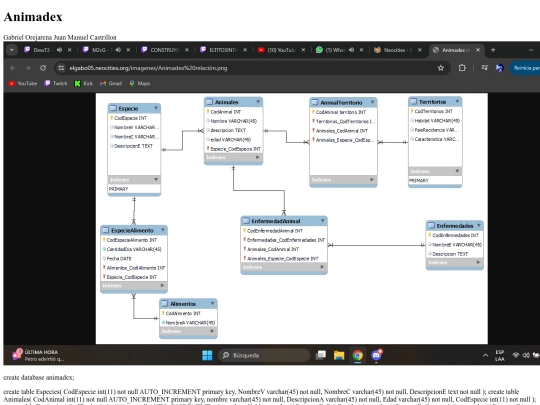Open the Kick bookmark

(84, 83)
